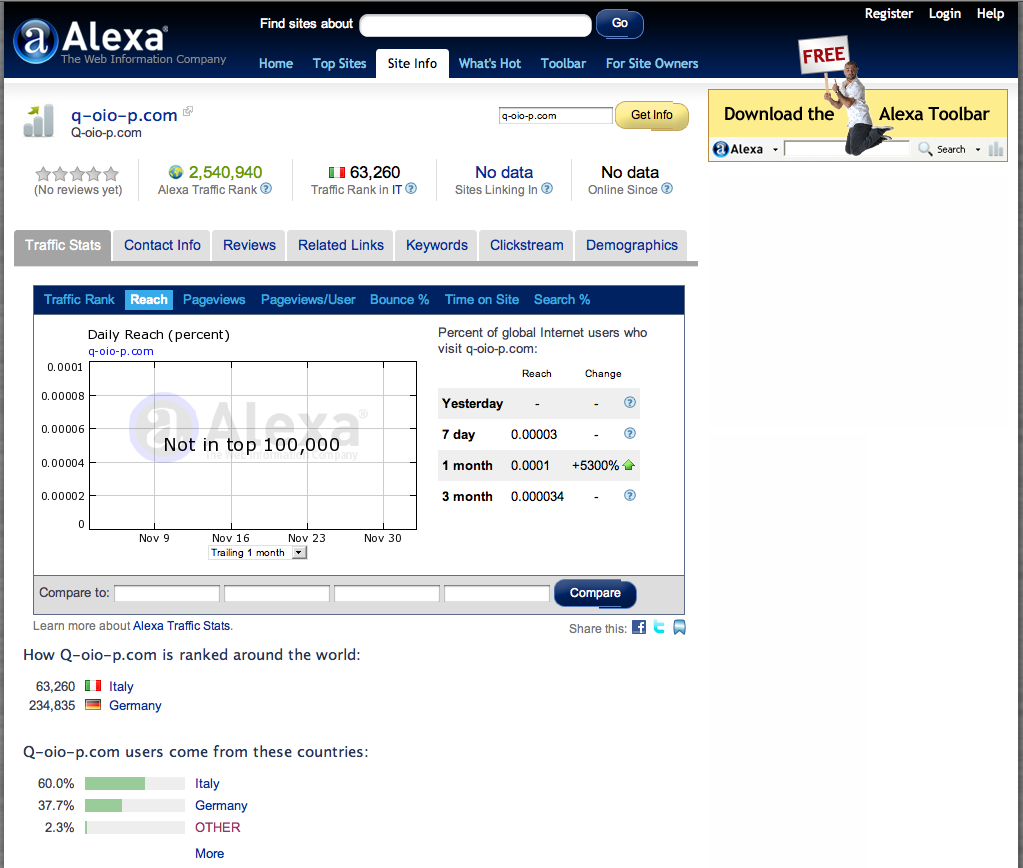This screenshot has width=1023, height=868.
Task: Switch to the Contact Info tab
Action: tap(162, 245)
